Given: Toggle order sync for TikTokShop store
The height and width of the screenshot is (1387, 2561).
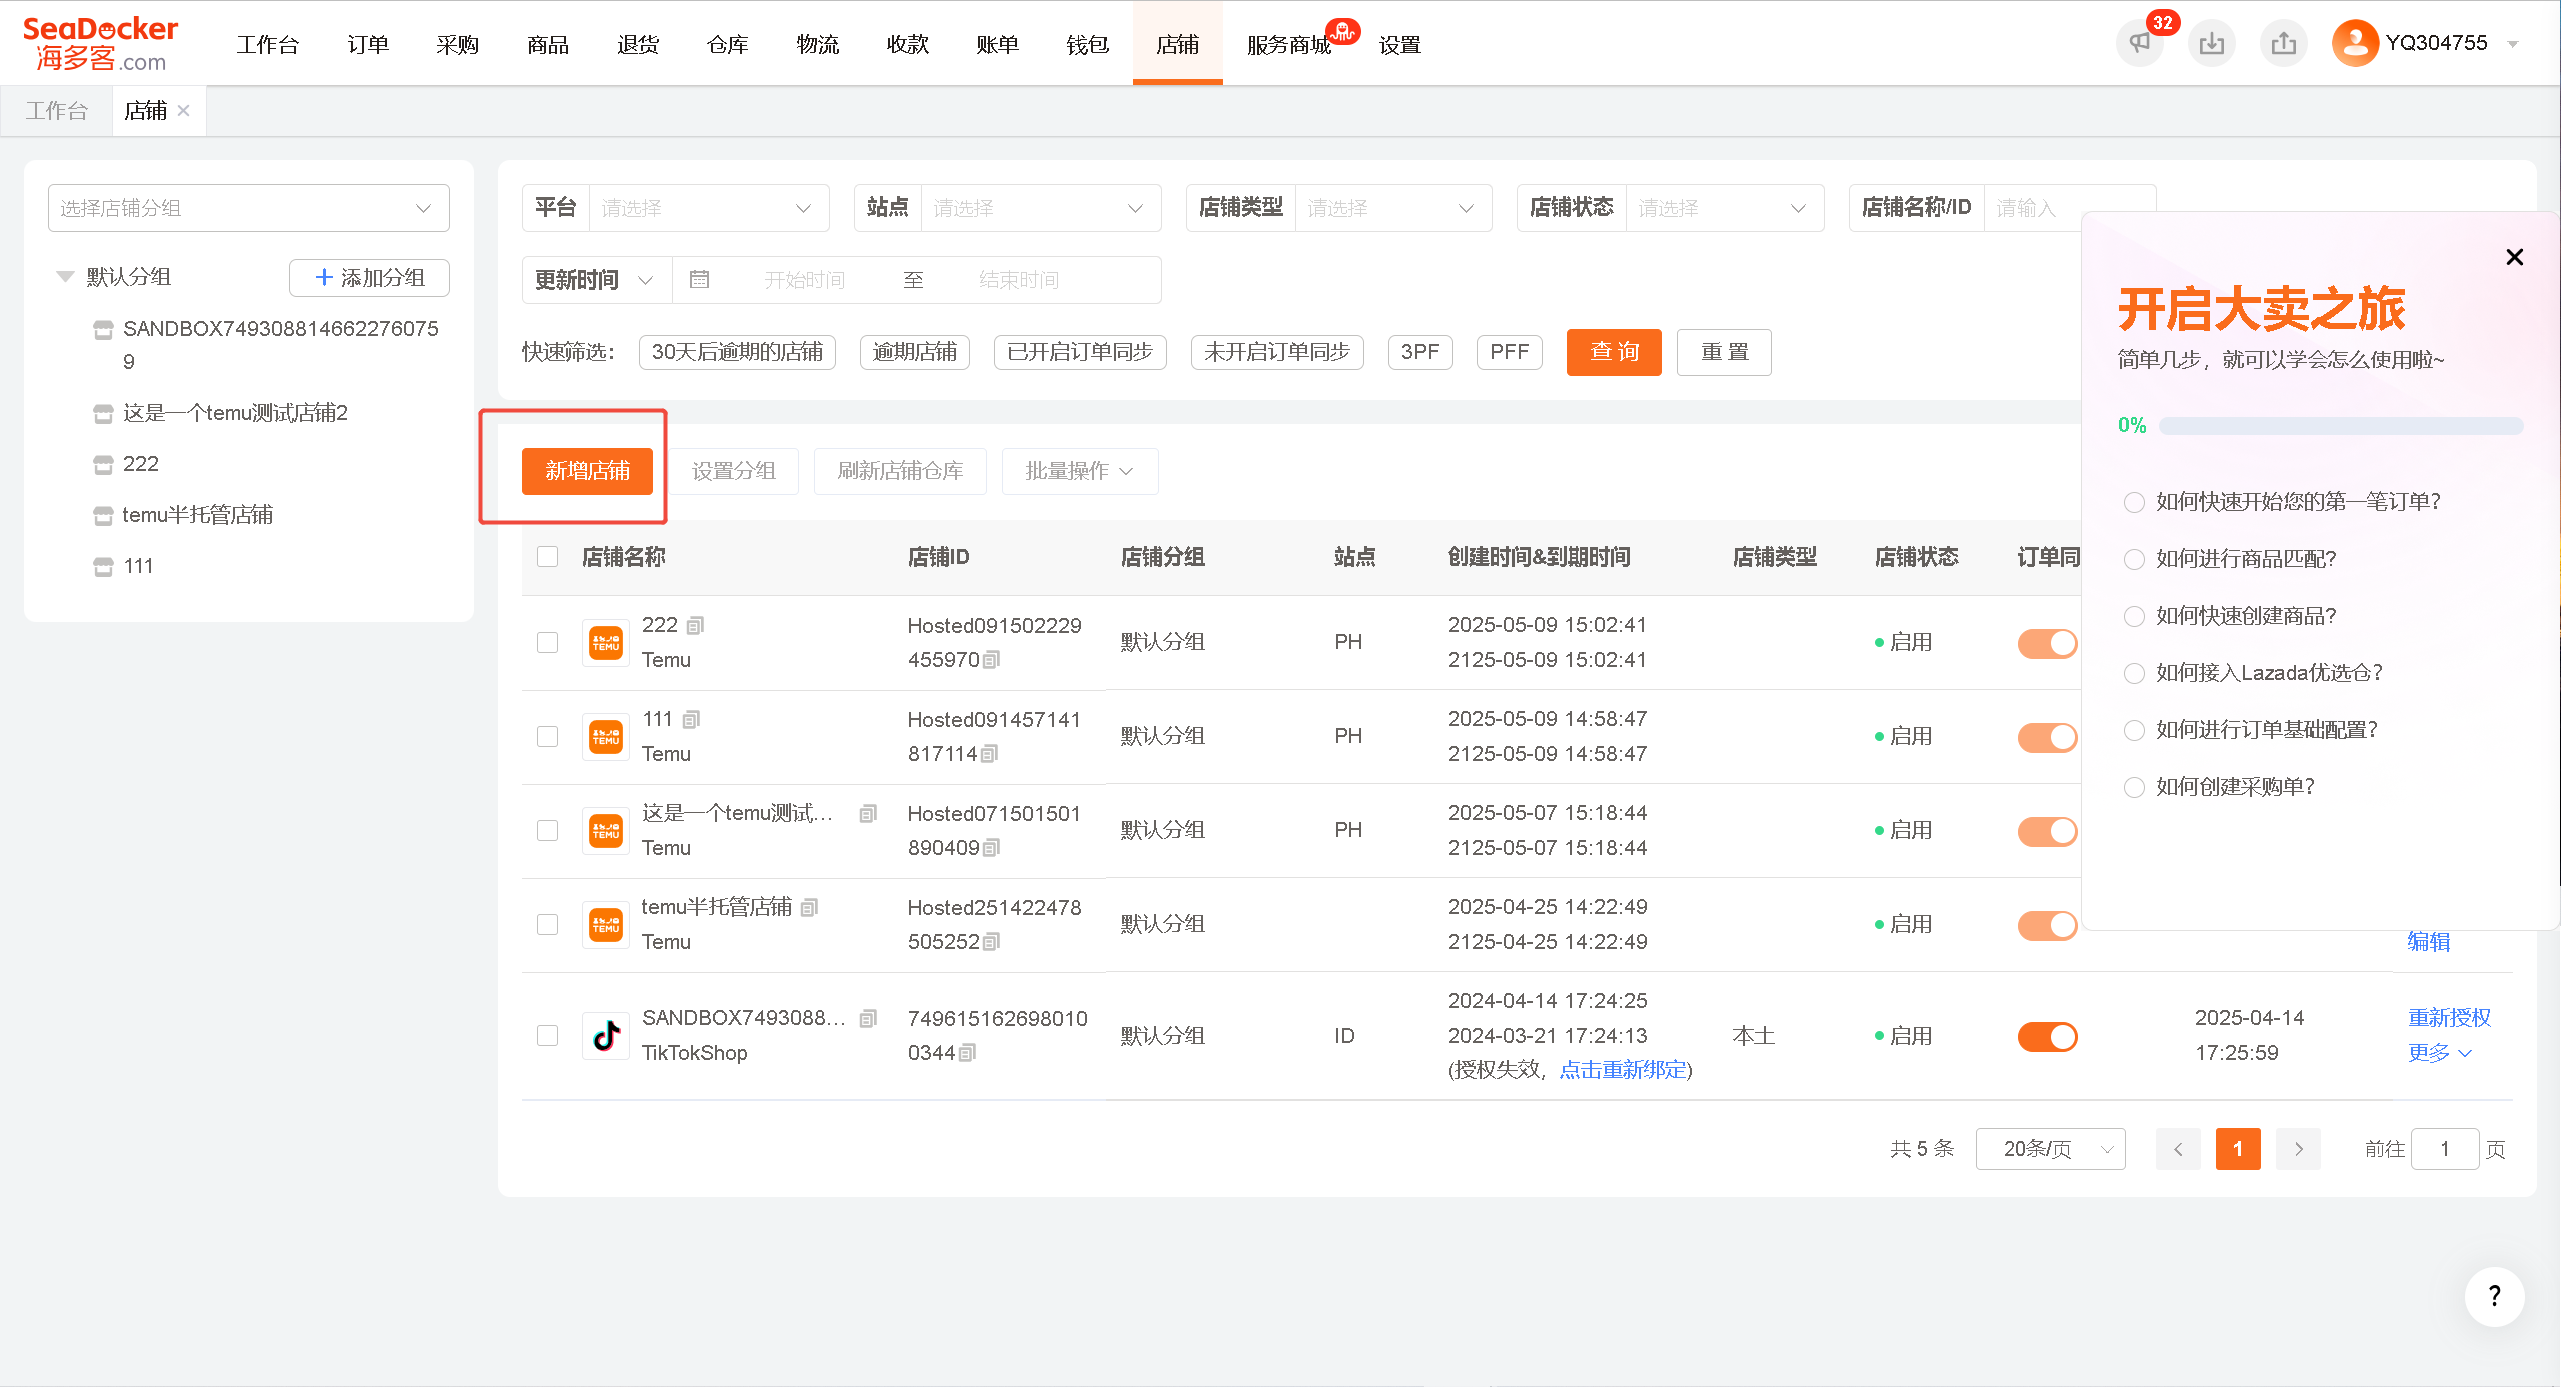Looking at the screenshot, I should [2047, 1036].
